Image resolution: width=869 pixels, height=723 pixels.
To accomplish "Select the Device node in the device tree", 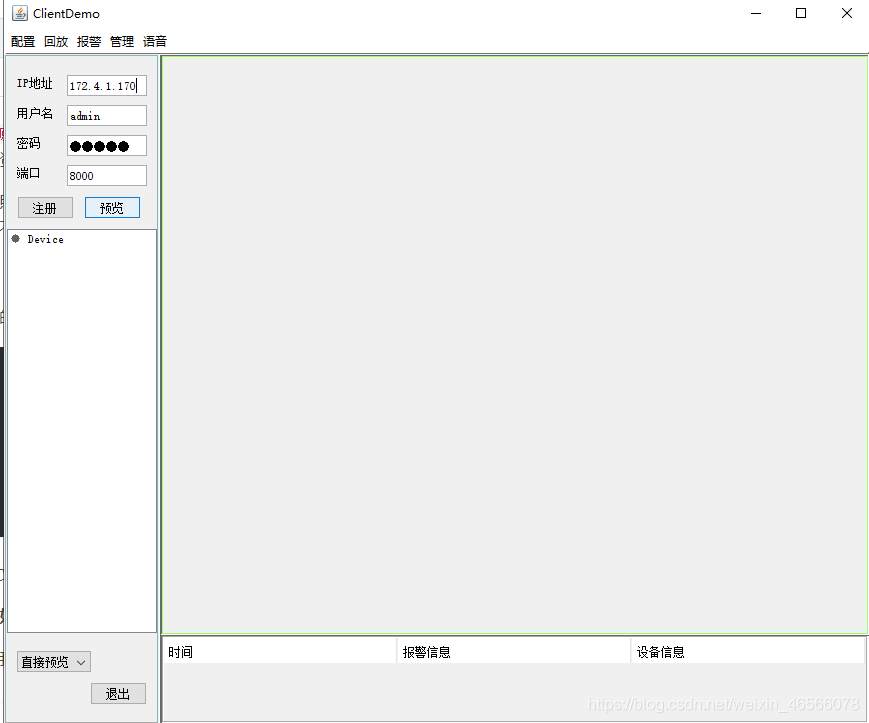I will (x=45, y=239).
